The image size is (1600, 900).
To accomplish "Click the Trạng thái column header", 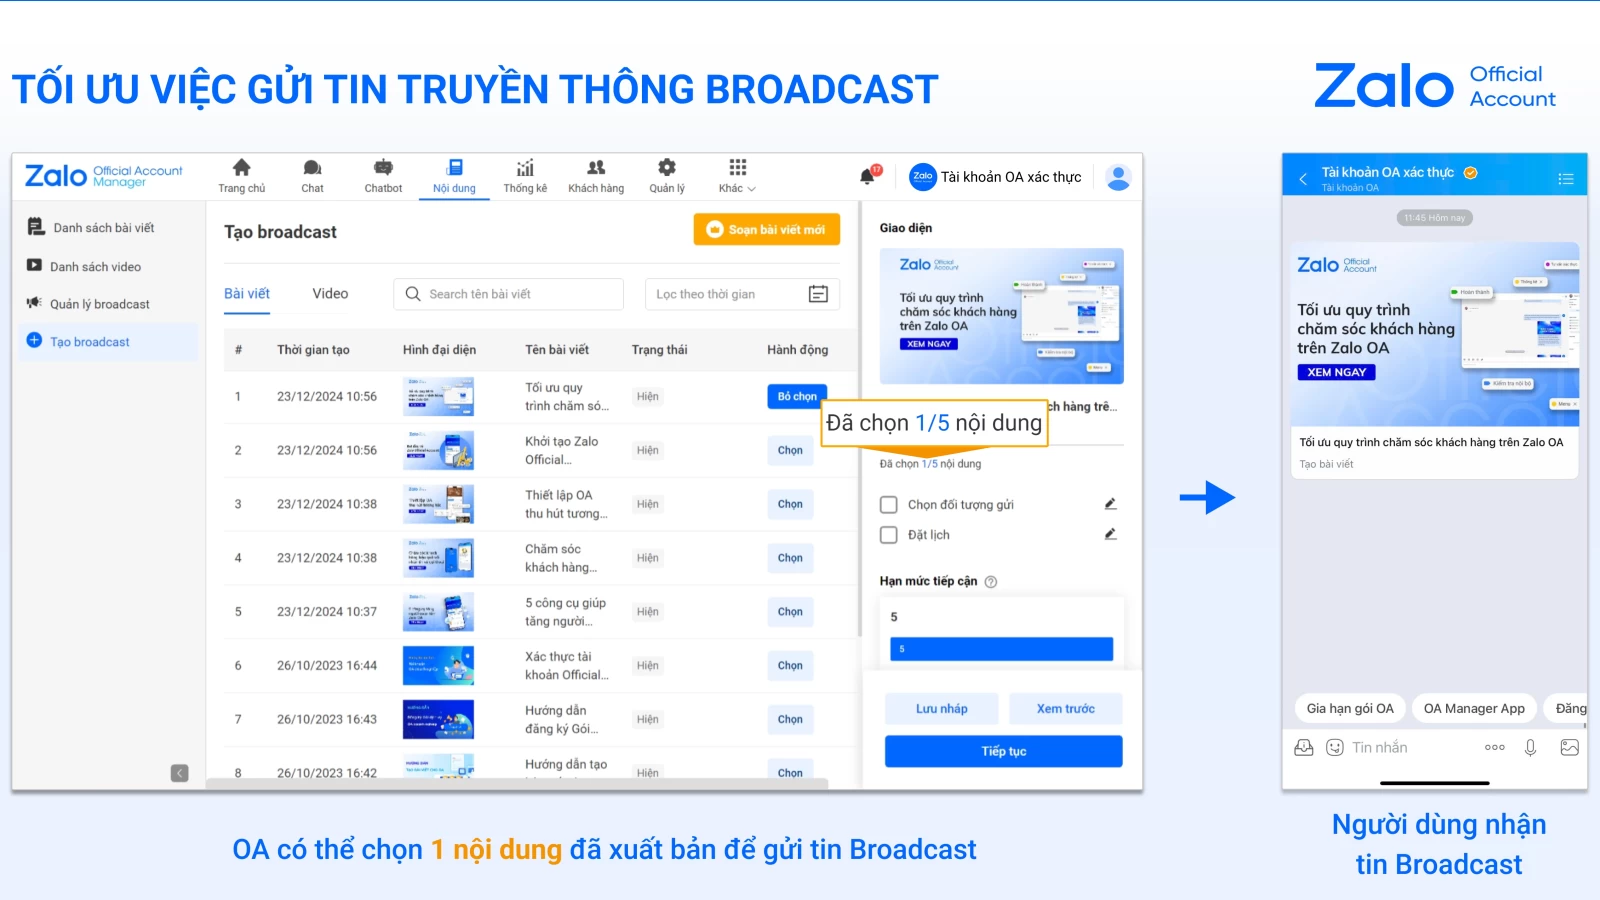I will (660, 350).
